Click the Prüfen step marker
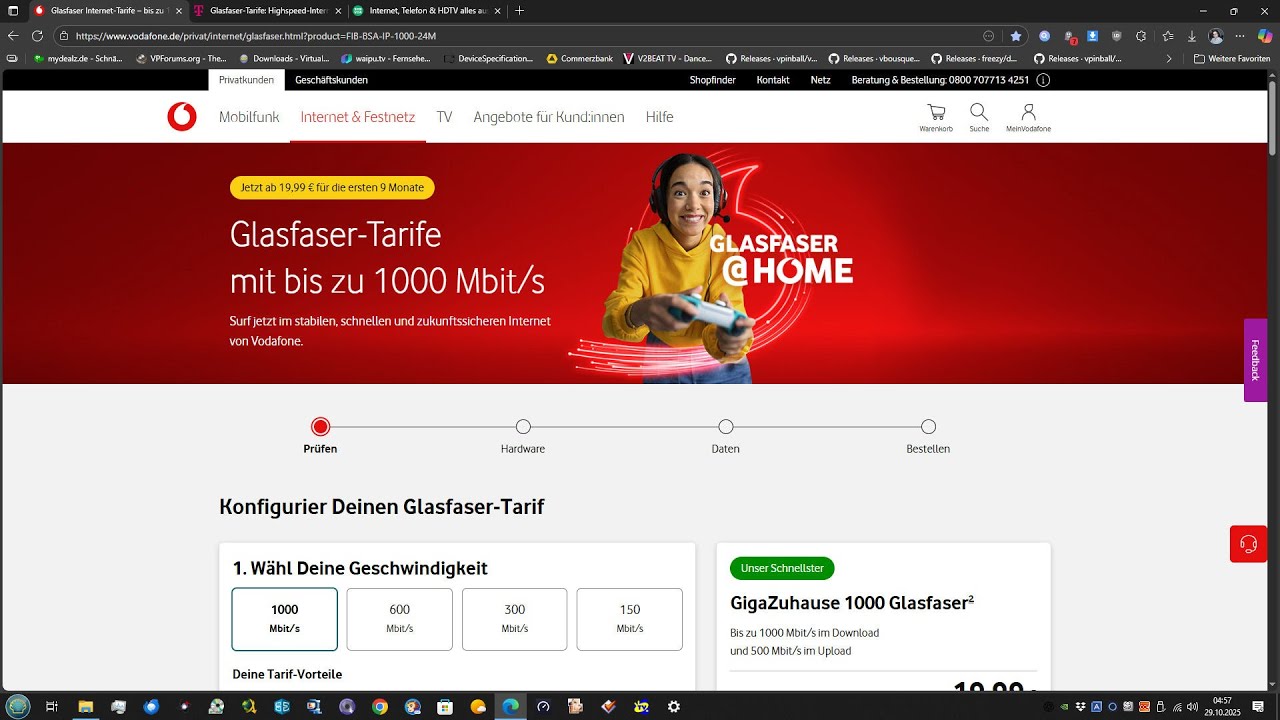The height and width of the screenshot is (720, 1280). coord(320,427)
